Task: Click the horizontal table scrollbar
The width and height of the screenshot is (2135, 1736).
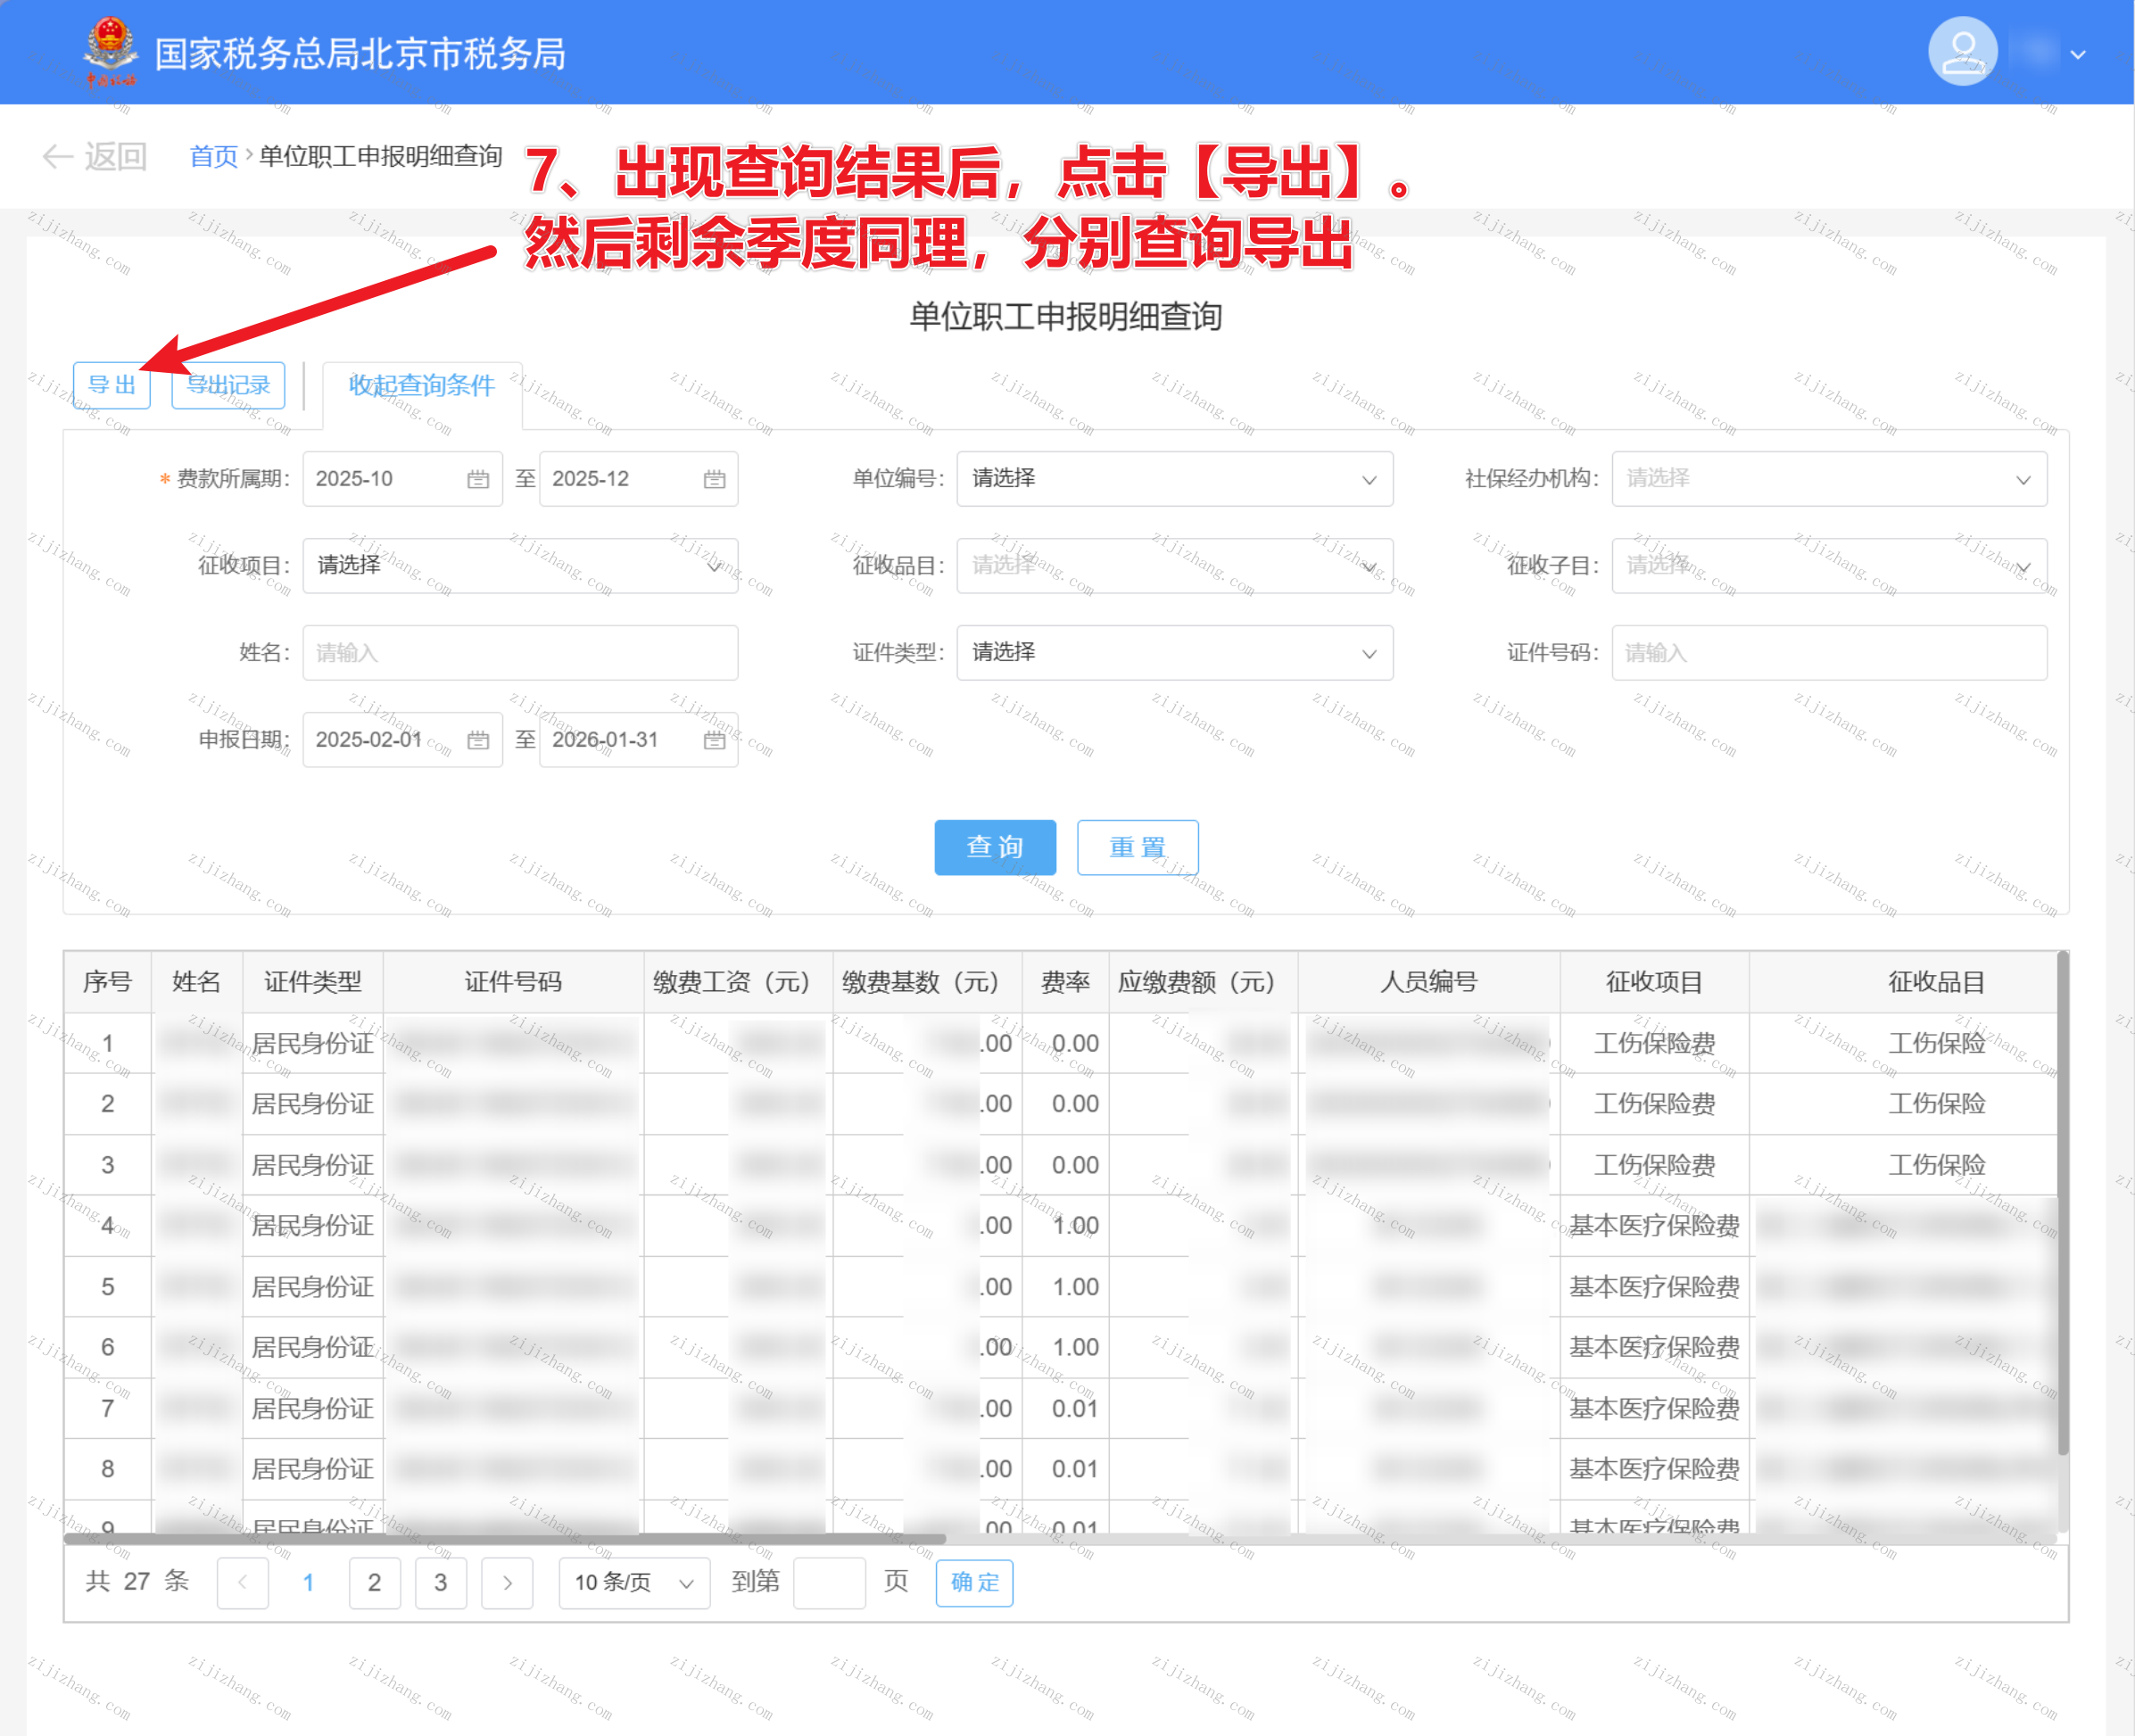Action: (x=505, y=1539)
